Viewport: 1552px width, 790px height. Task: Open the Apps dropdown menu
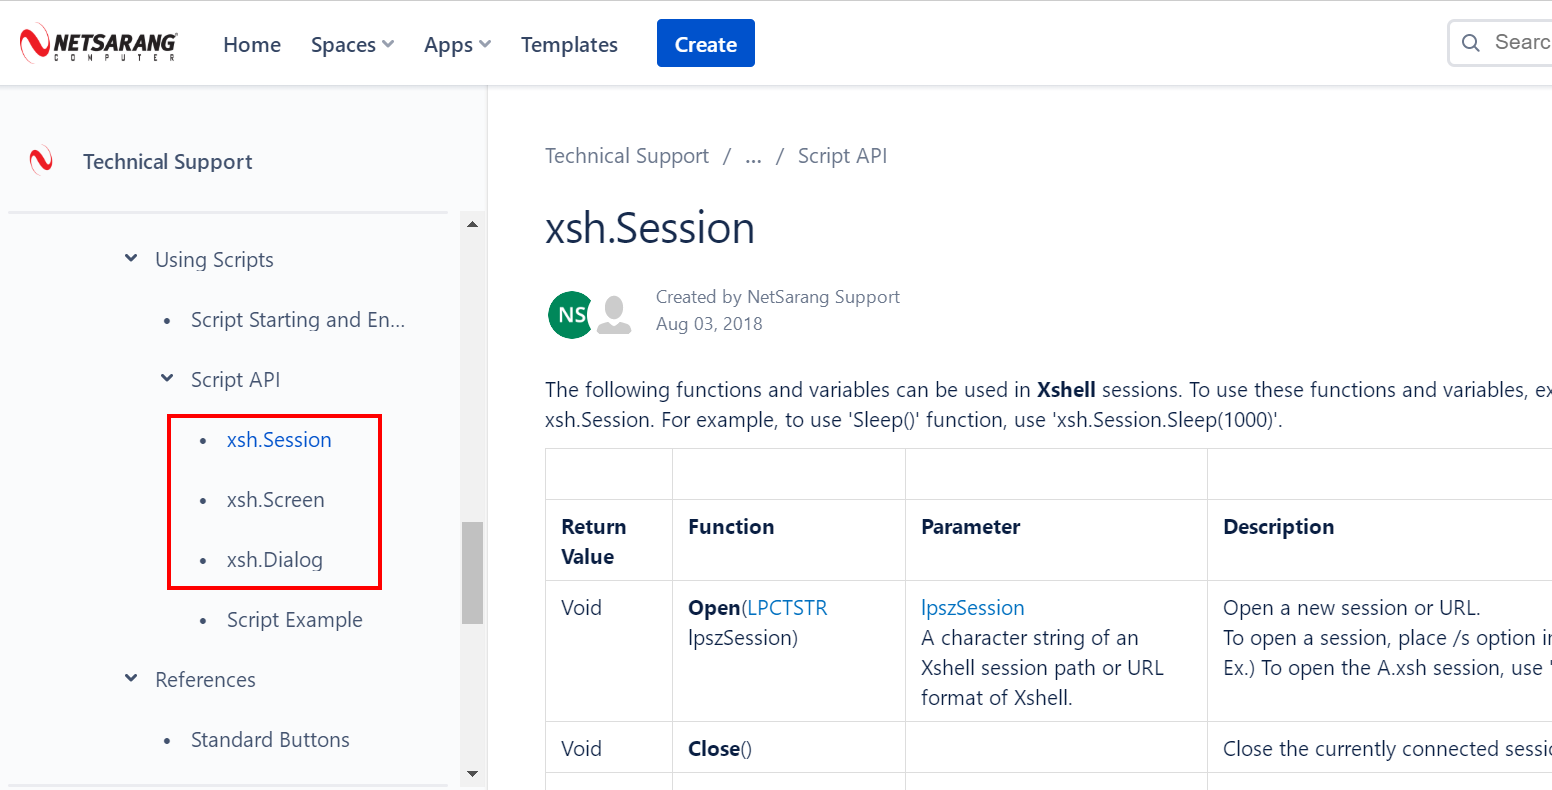[x=457, y=44]
